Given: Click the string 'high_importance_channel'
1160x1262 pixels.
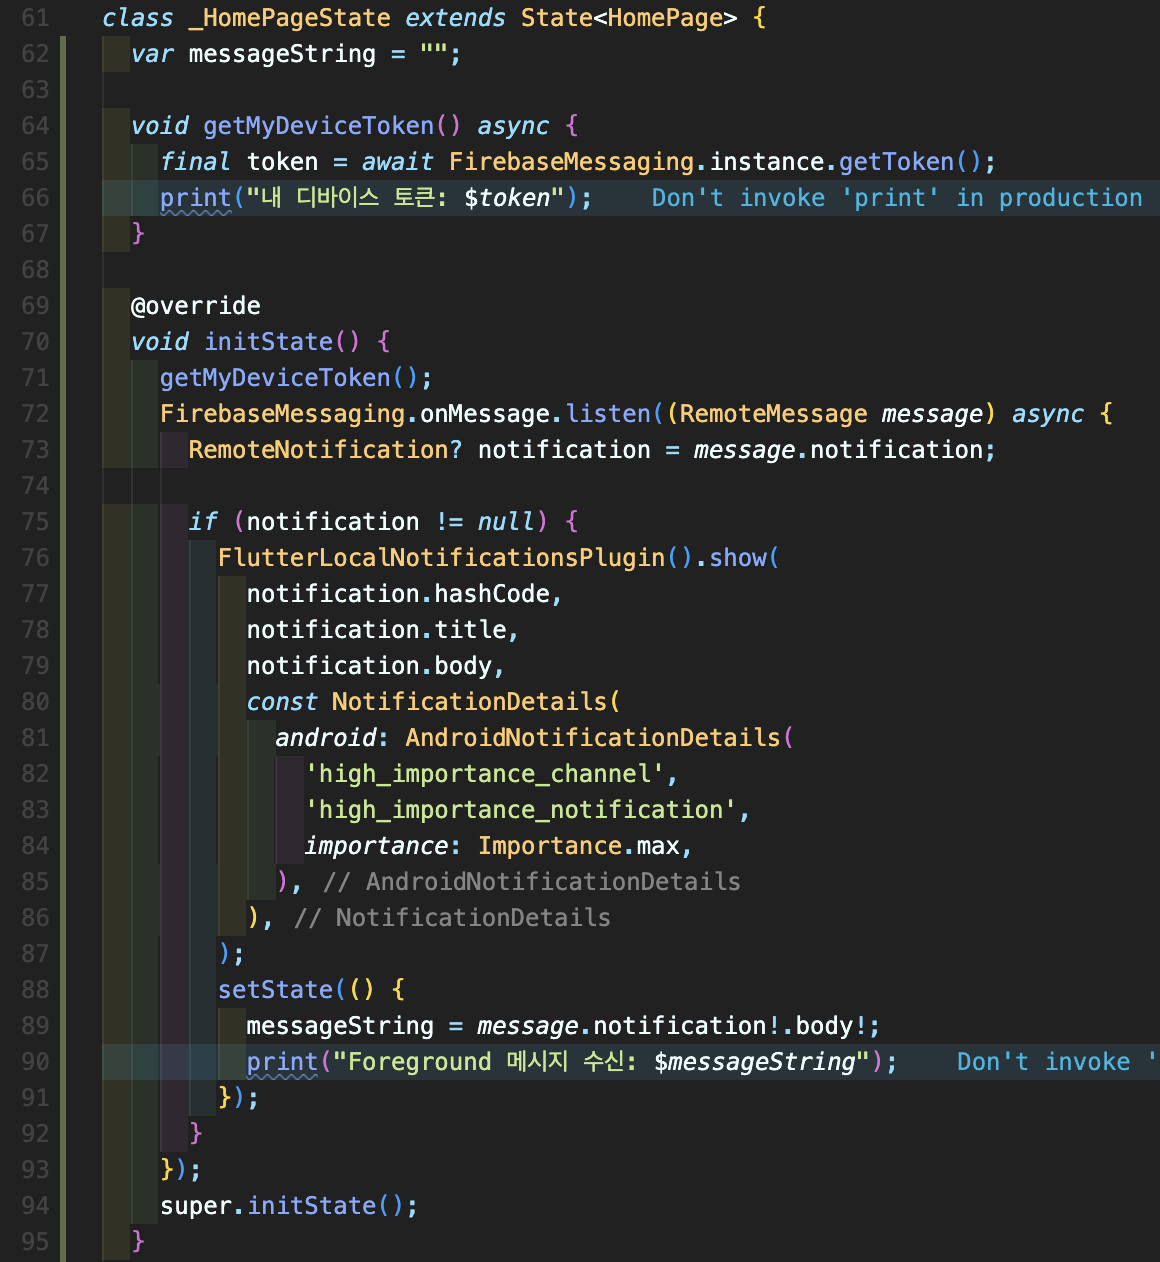Looking at the screenshot, I should point(485,774).
